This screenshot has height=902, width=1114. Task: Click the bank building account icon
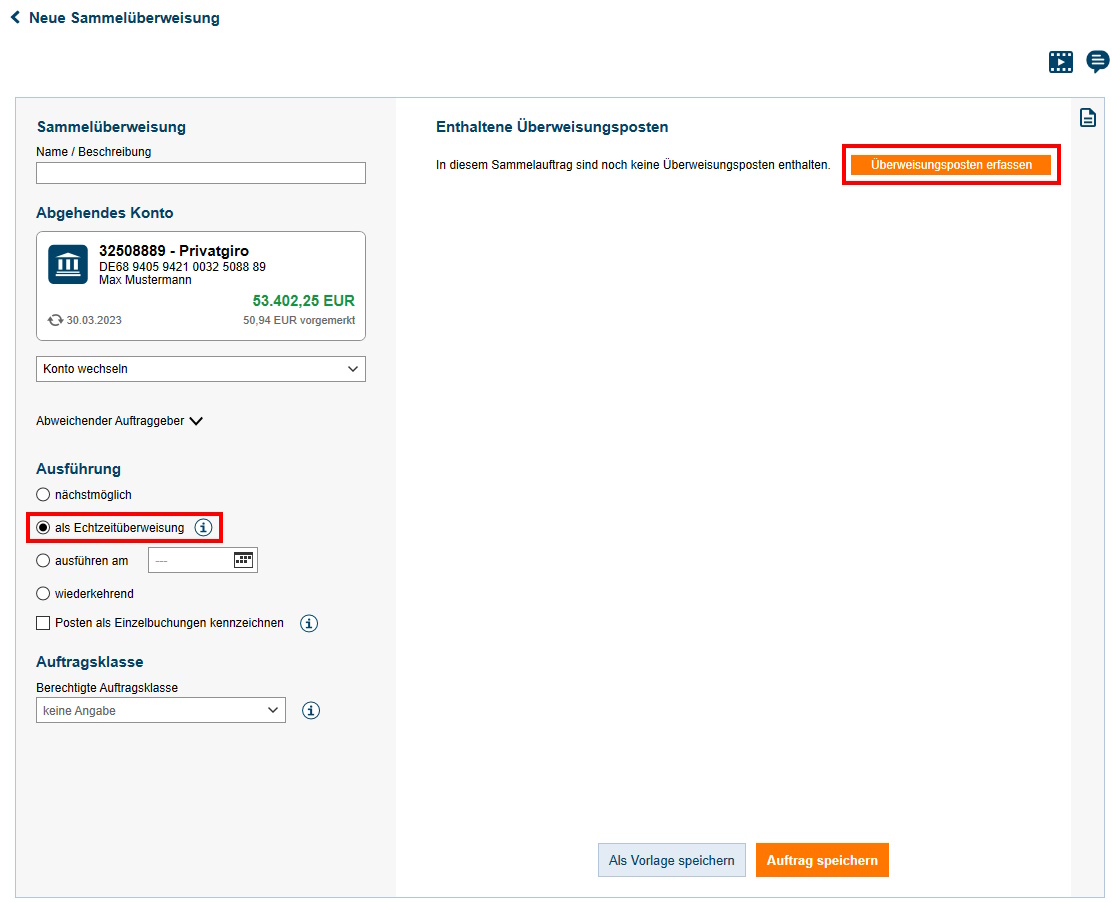(68, 264)
